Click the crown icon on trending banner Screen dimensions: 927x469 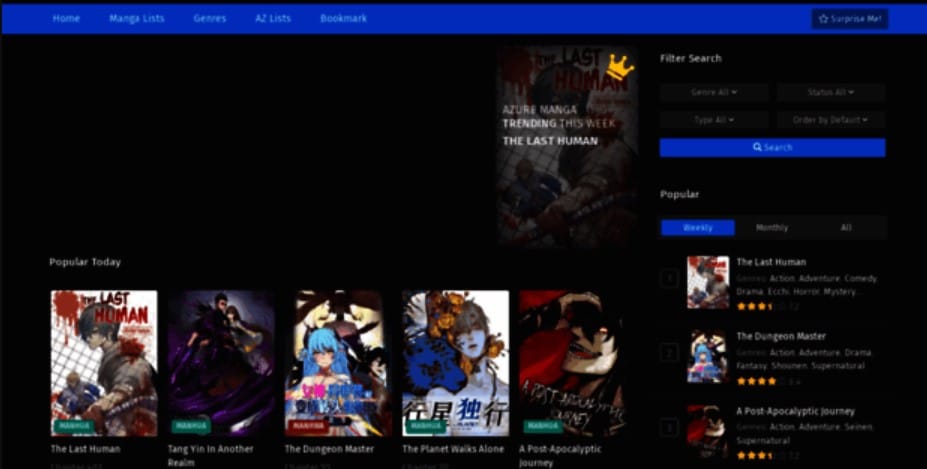[x=620, y=67]
